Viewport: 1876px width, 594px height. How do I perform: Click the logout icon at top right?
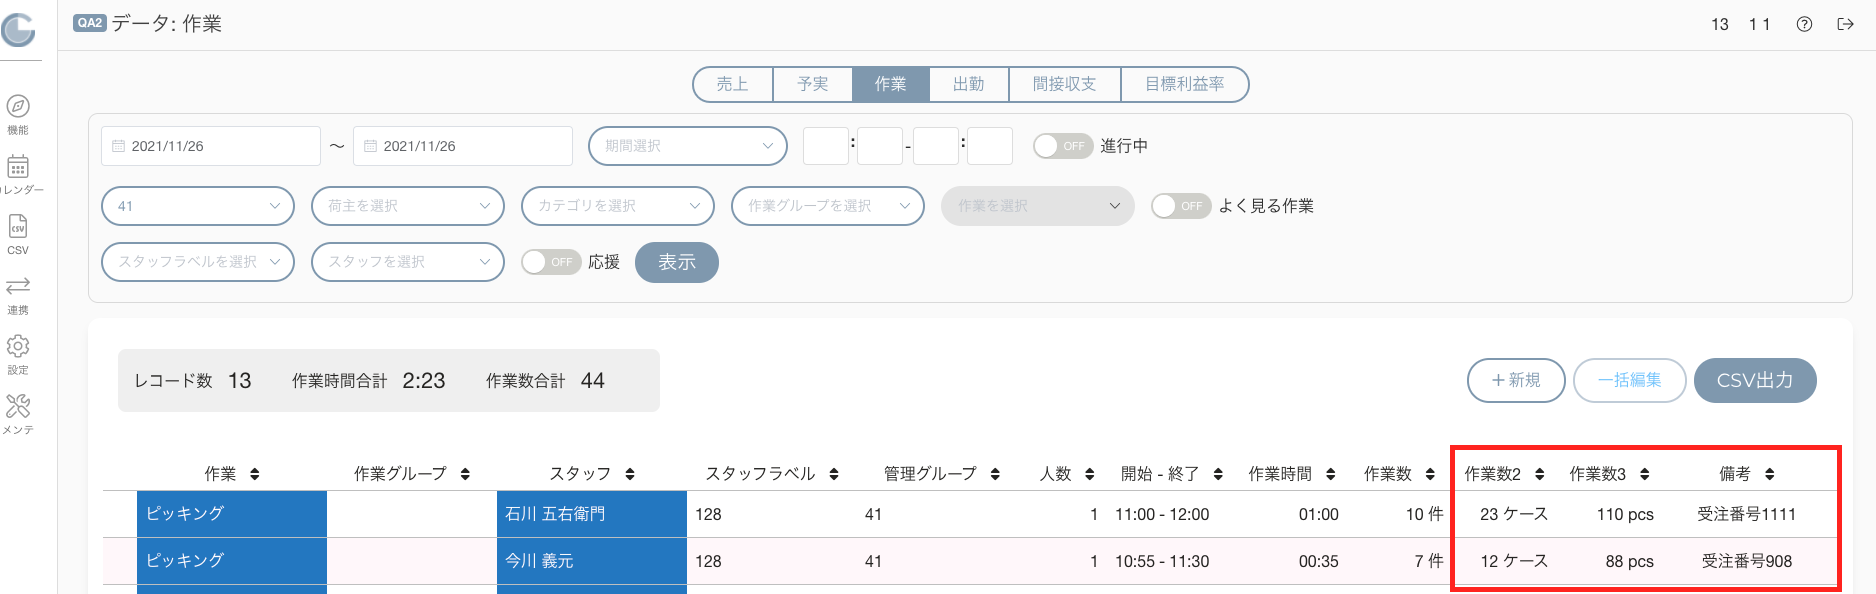[1846, 24]
